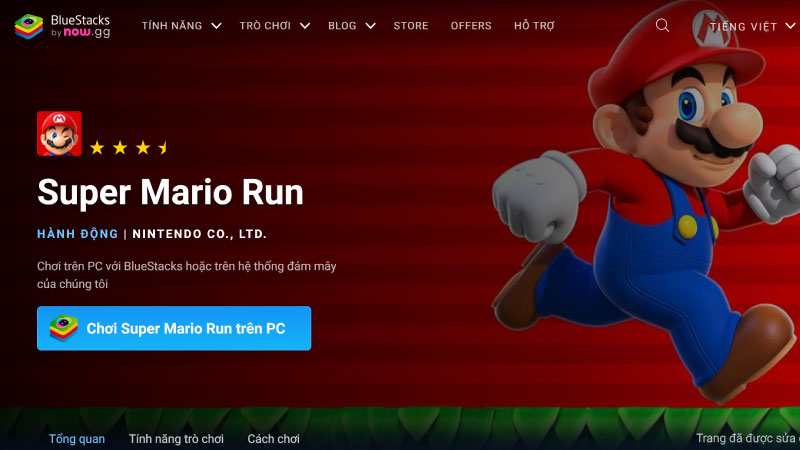Open the HÀNH ĐỘNG category link
Viewport: 800px width, 450px height.
[78, 234]
